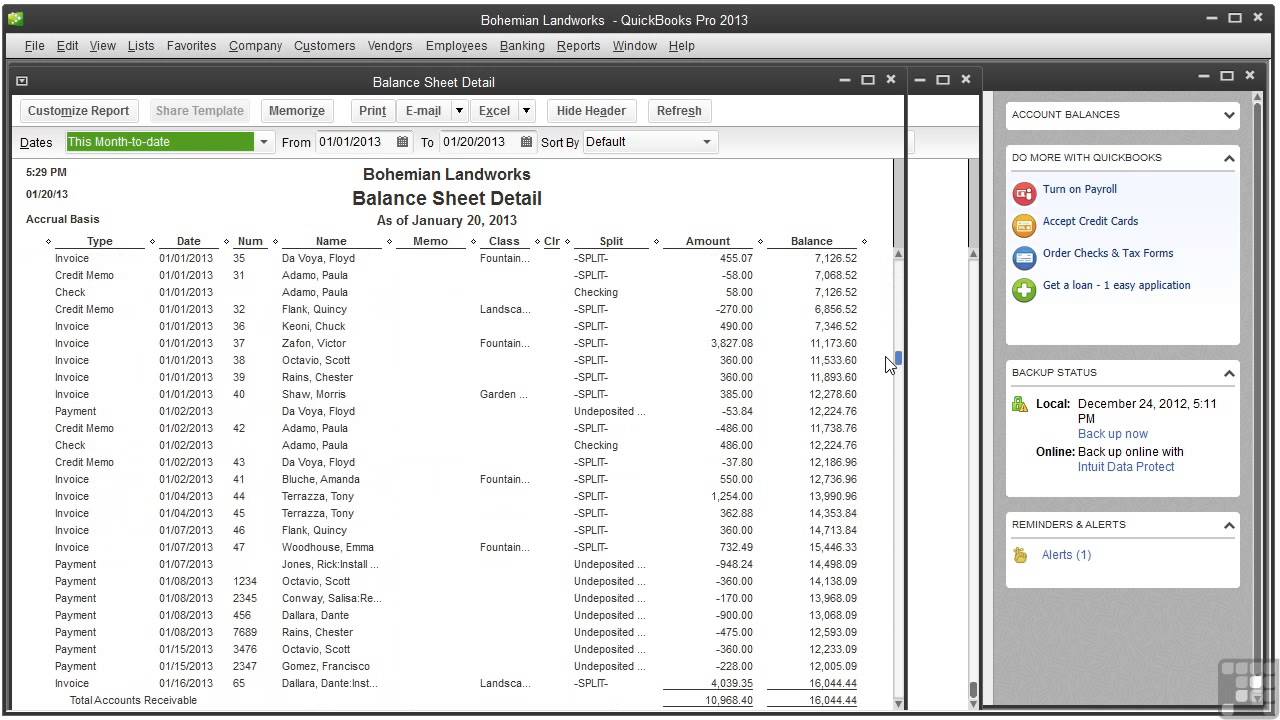Open the Vendors menu
This screenshot has height=720, width=1280.
[x=390, y=46]
